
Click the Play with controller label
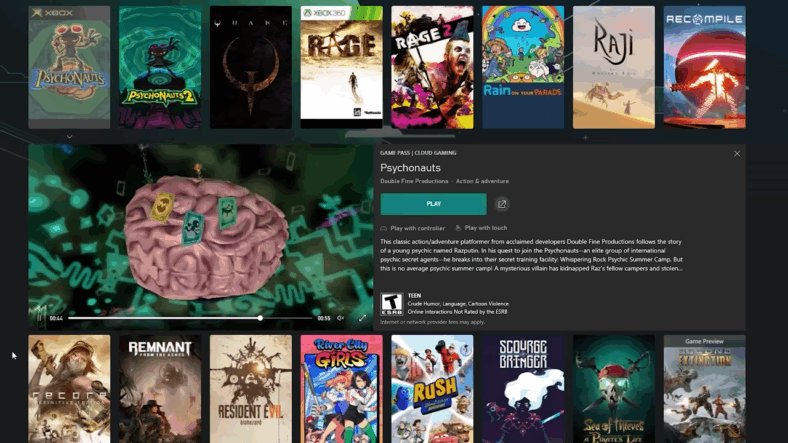pyautogui.click(x=417, y=228)
